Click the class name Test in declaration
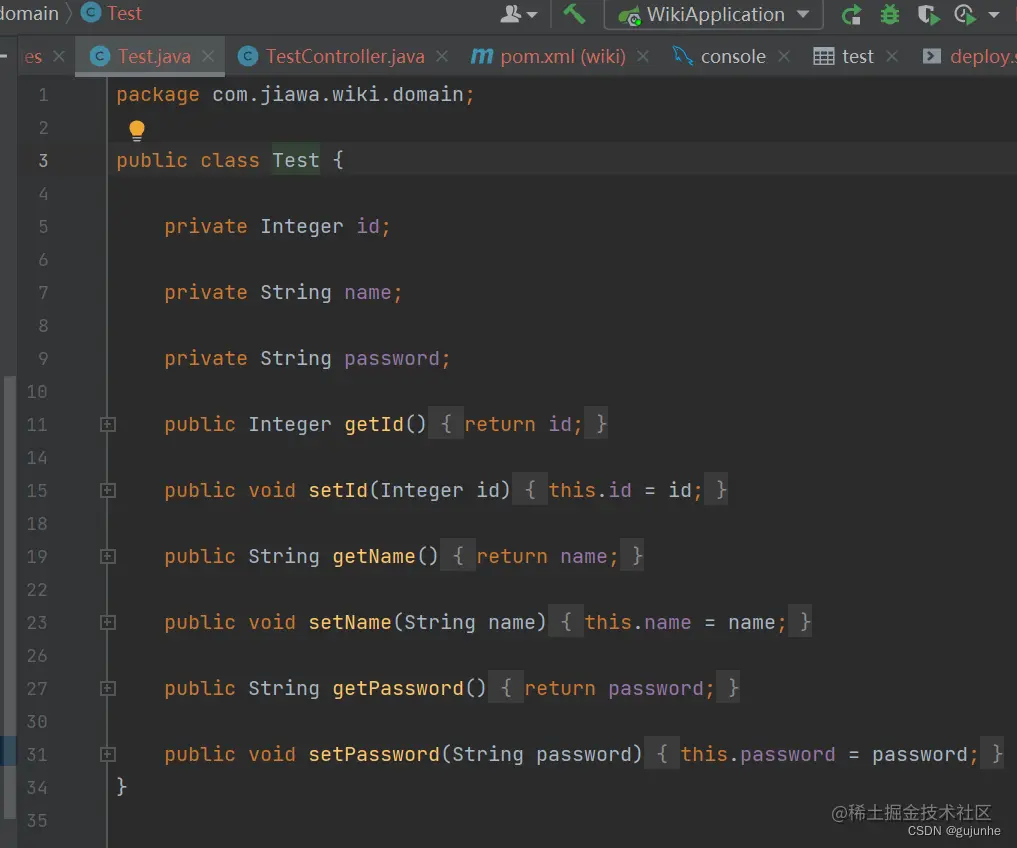Image resolution: width=1017 pixels, height=848 pixels. (x=296, y=160)
